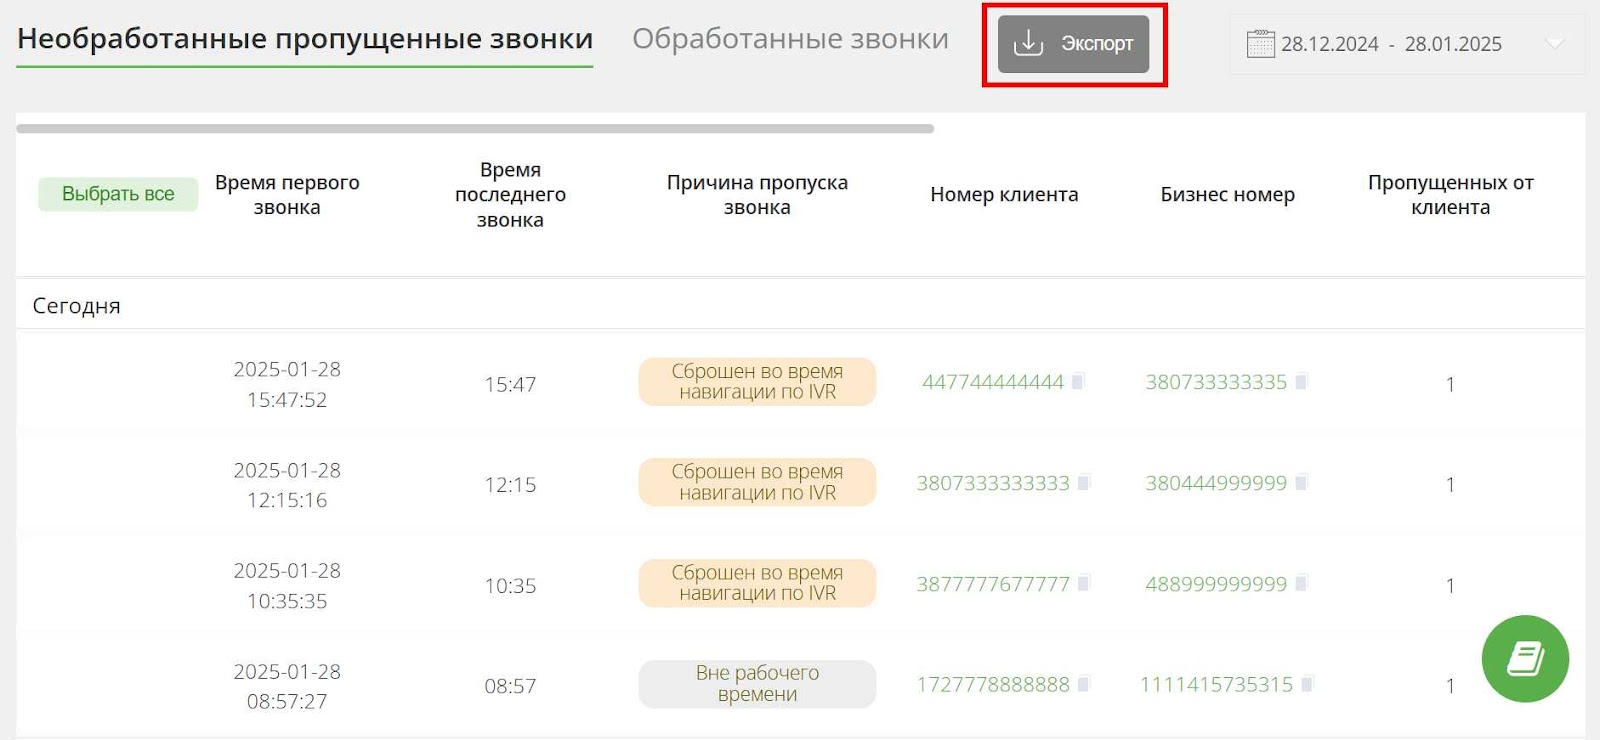Copy client number 1727778888888 via its icon
The image size is (1600, 740).
[1084, 684]
